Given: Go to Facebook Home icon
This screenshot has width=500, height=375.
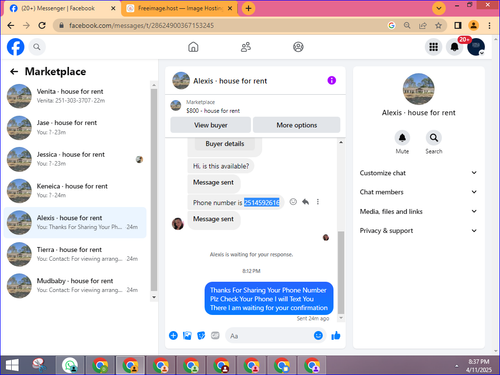Looking at the screenshot, I should [193, 47].
